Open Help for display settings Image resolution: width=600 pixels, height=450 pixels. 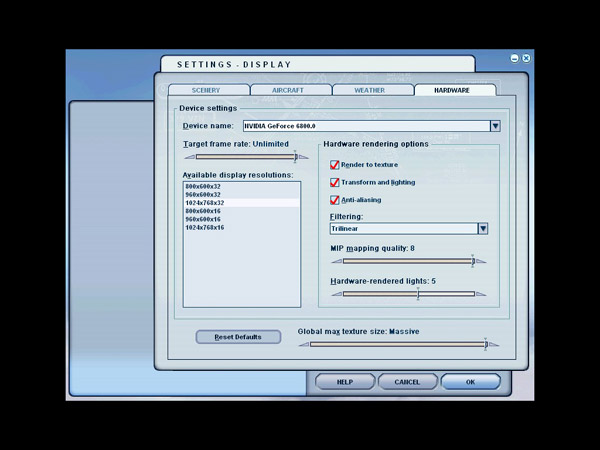[x=344, y=382]
